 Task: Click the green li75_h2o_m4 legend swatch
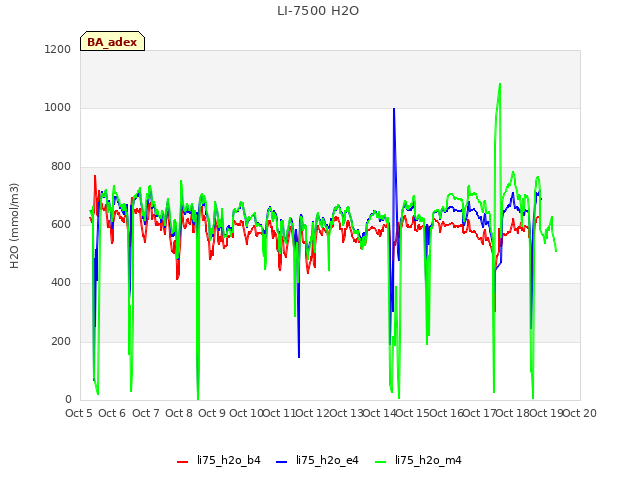(380, 462)
